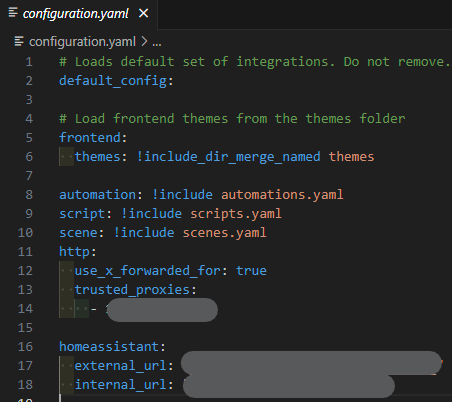Click 'use_x_forwarded_for' key
The height and width of the screenshot is (402, 452).
147,271
